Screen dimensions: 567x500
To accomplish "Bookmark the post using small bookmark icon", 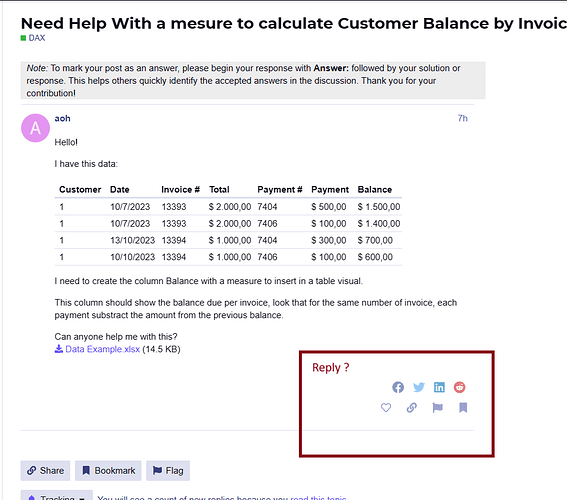I will click(x=463, y=408).
